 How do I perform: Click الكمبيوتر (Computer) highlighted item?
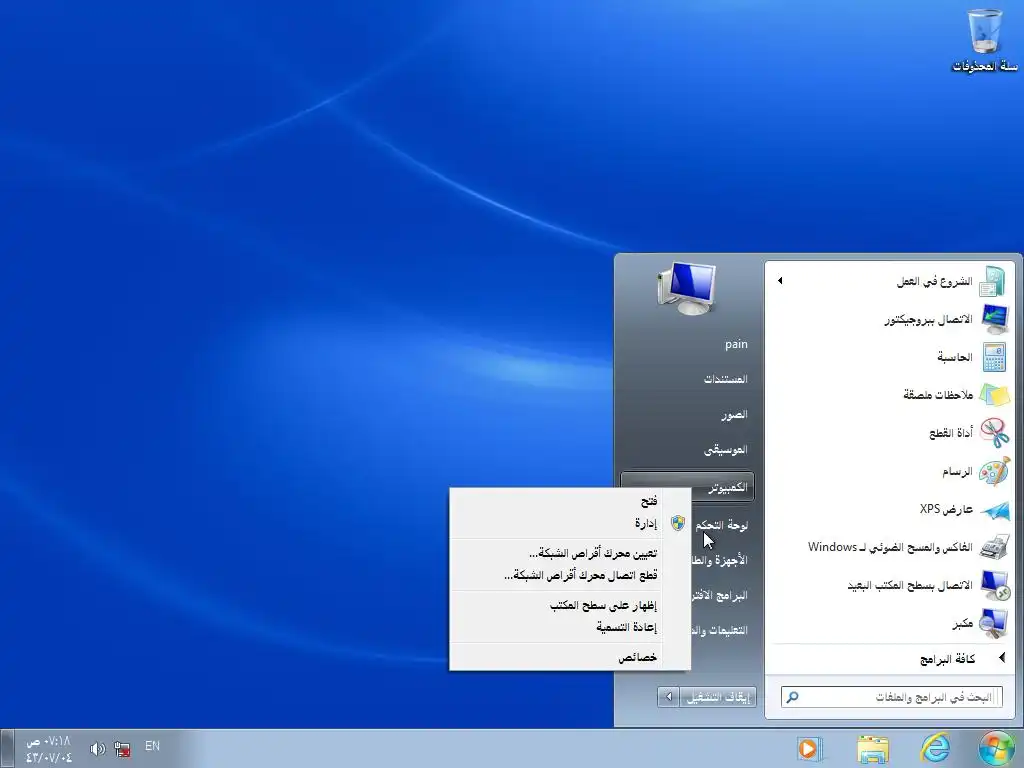687,487
